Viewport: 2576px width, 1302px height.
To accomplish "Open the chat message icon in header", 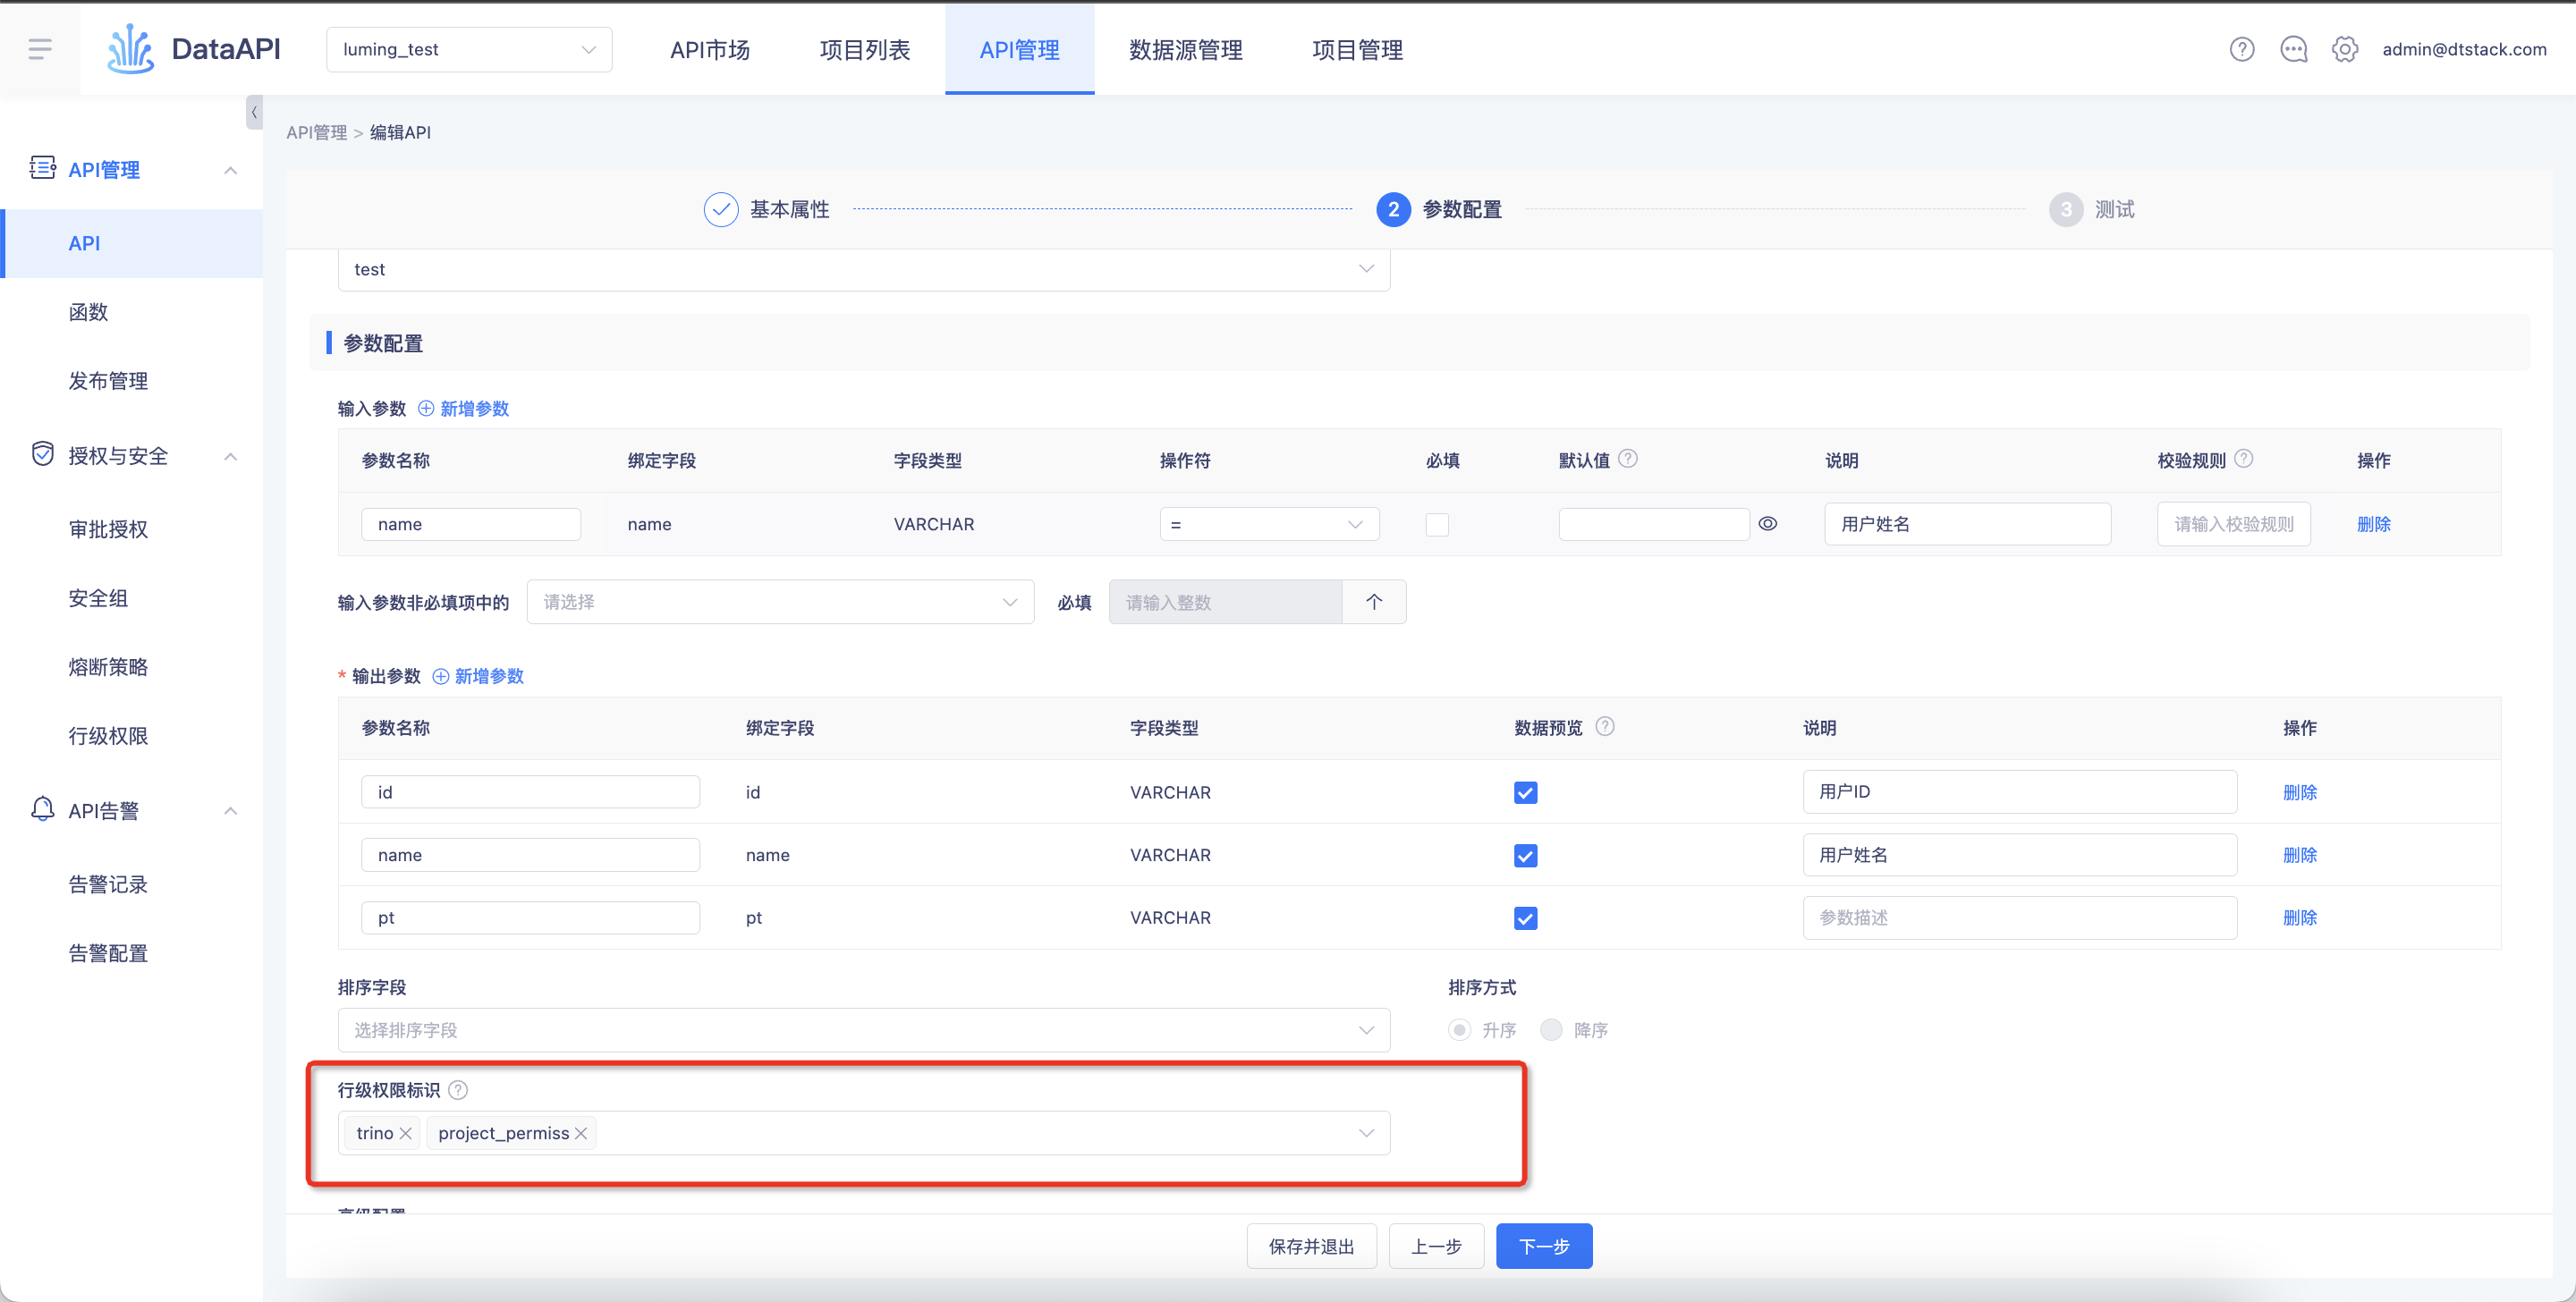I will (x=2293, y=49).
